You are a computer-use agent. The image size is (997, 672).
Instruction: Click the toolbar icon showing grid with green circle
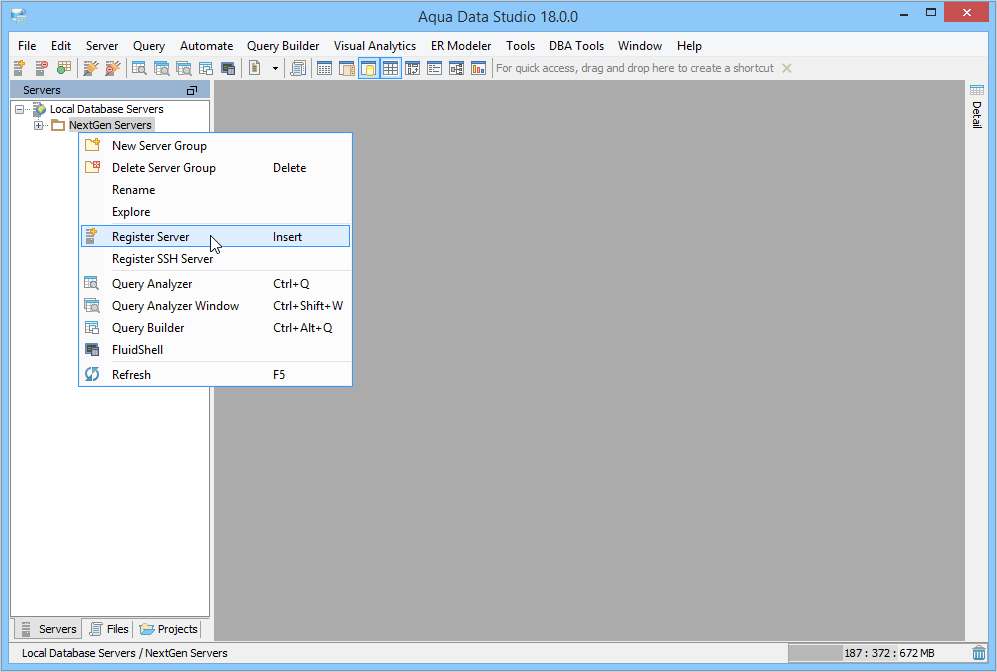tap(64, 68)
